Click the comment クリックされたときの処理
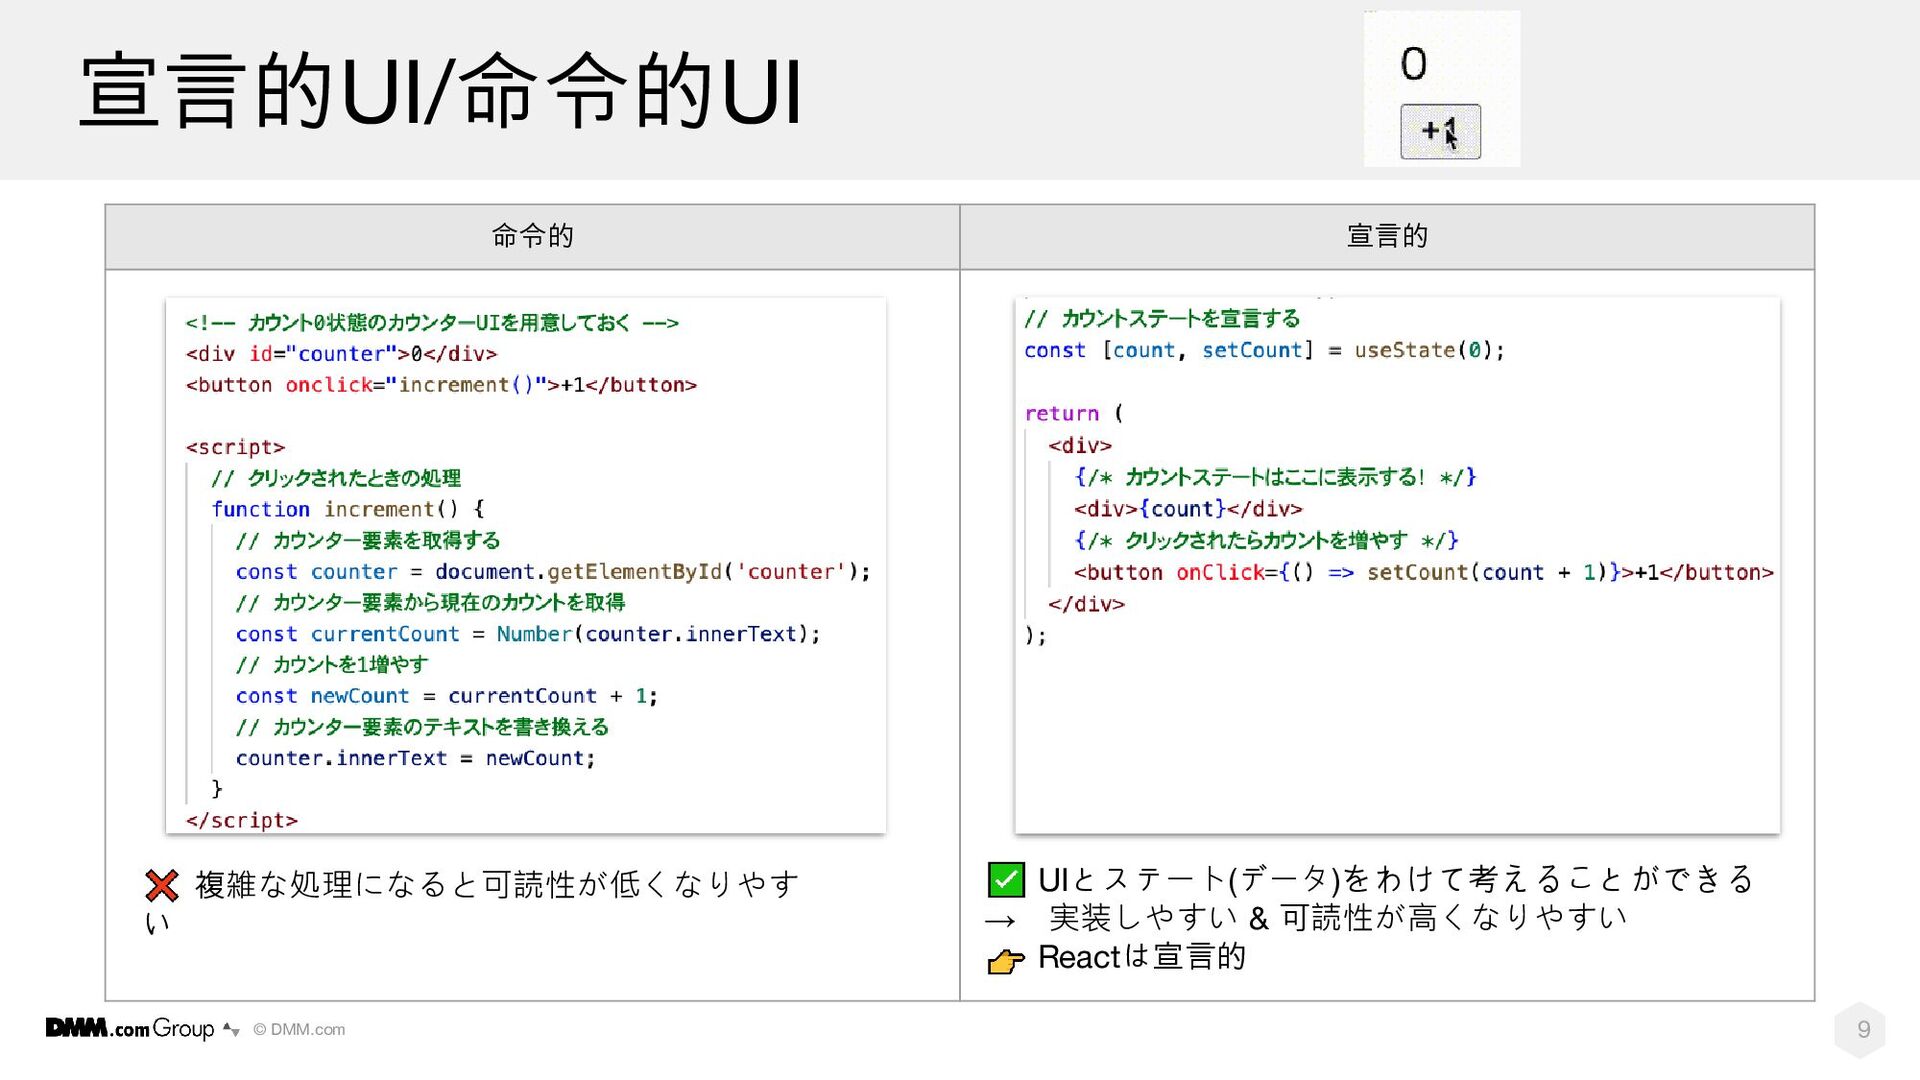Viewport: 1920px width, 1080px height. click(336, 478)
